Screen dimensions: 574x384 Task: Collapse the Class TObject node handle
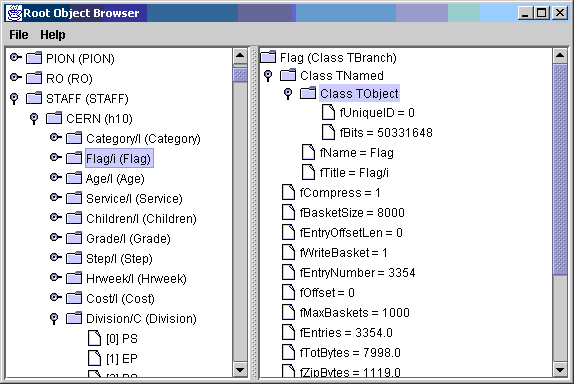point(288,94)
